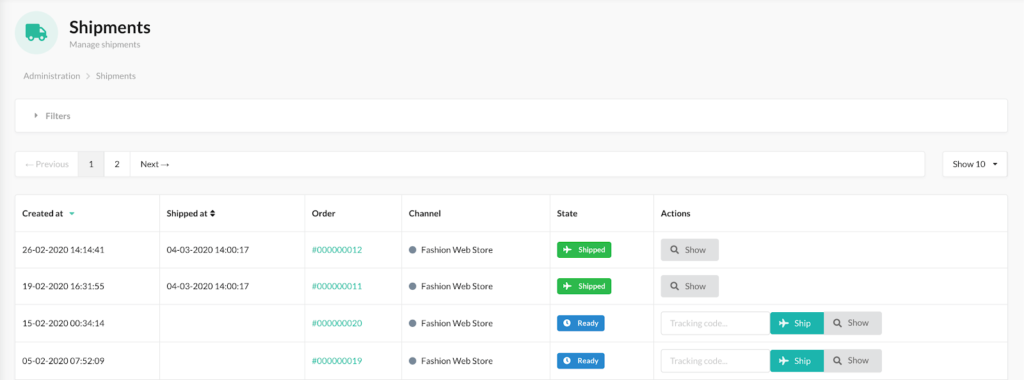Click shipped date in order #000000012 row
Screen dimensions: 1024x380
(208, 250)
